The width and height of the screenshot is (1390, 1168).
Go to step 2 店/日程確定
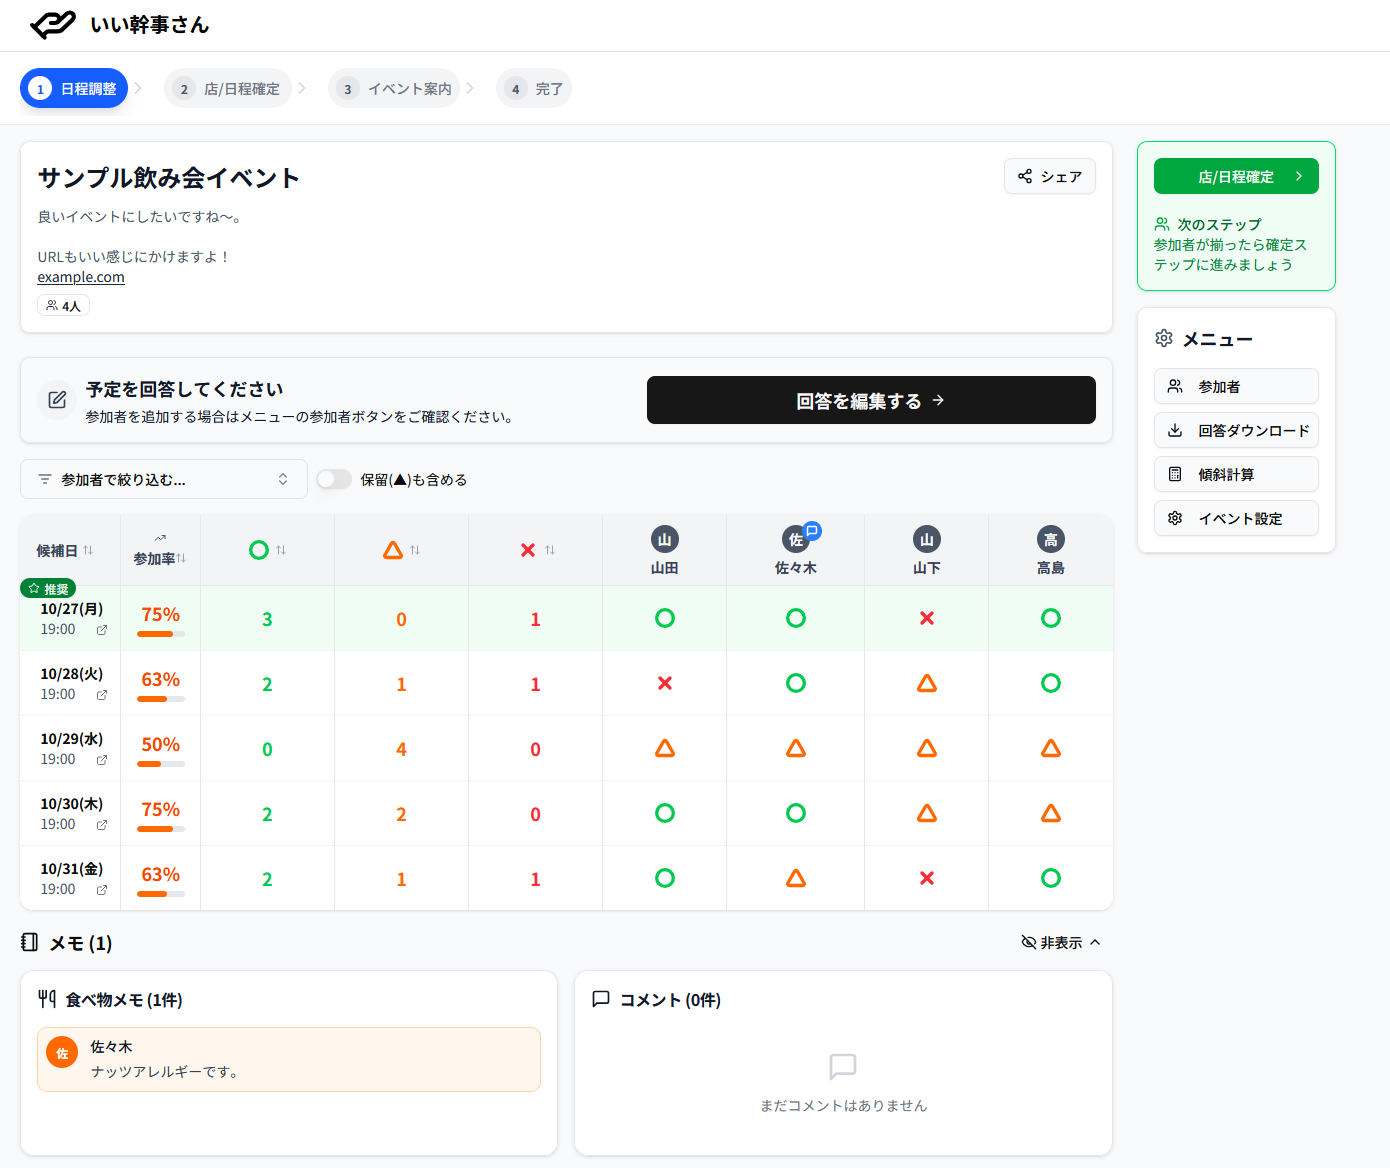click(228, 89)
